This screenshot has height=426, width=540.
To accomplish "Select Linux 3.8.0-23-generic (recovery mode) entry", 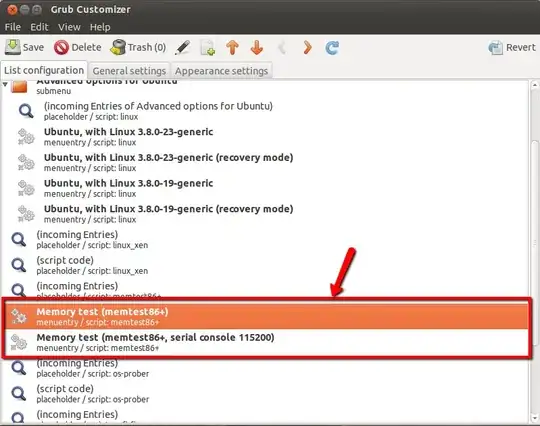I will click(x=264, y=163).
